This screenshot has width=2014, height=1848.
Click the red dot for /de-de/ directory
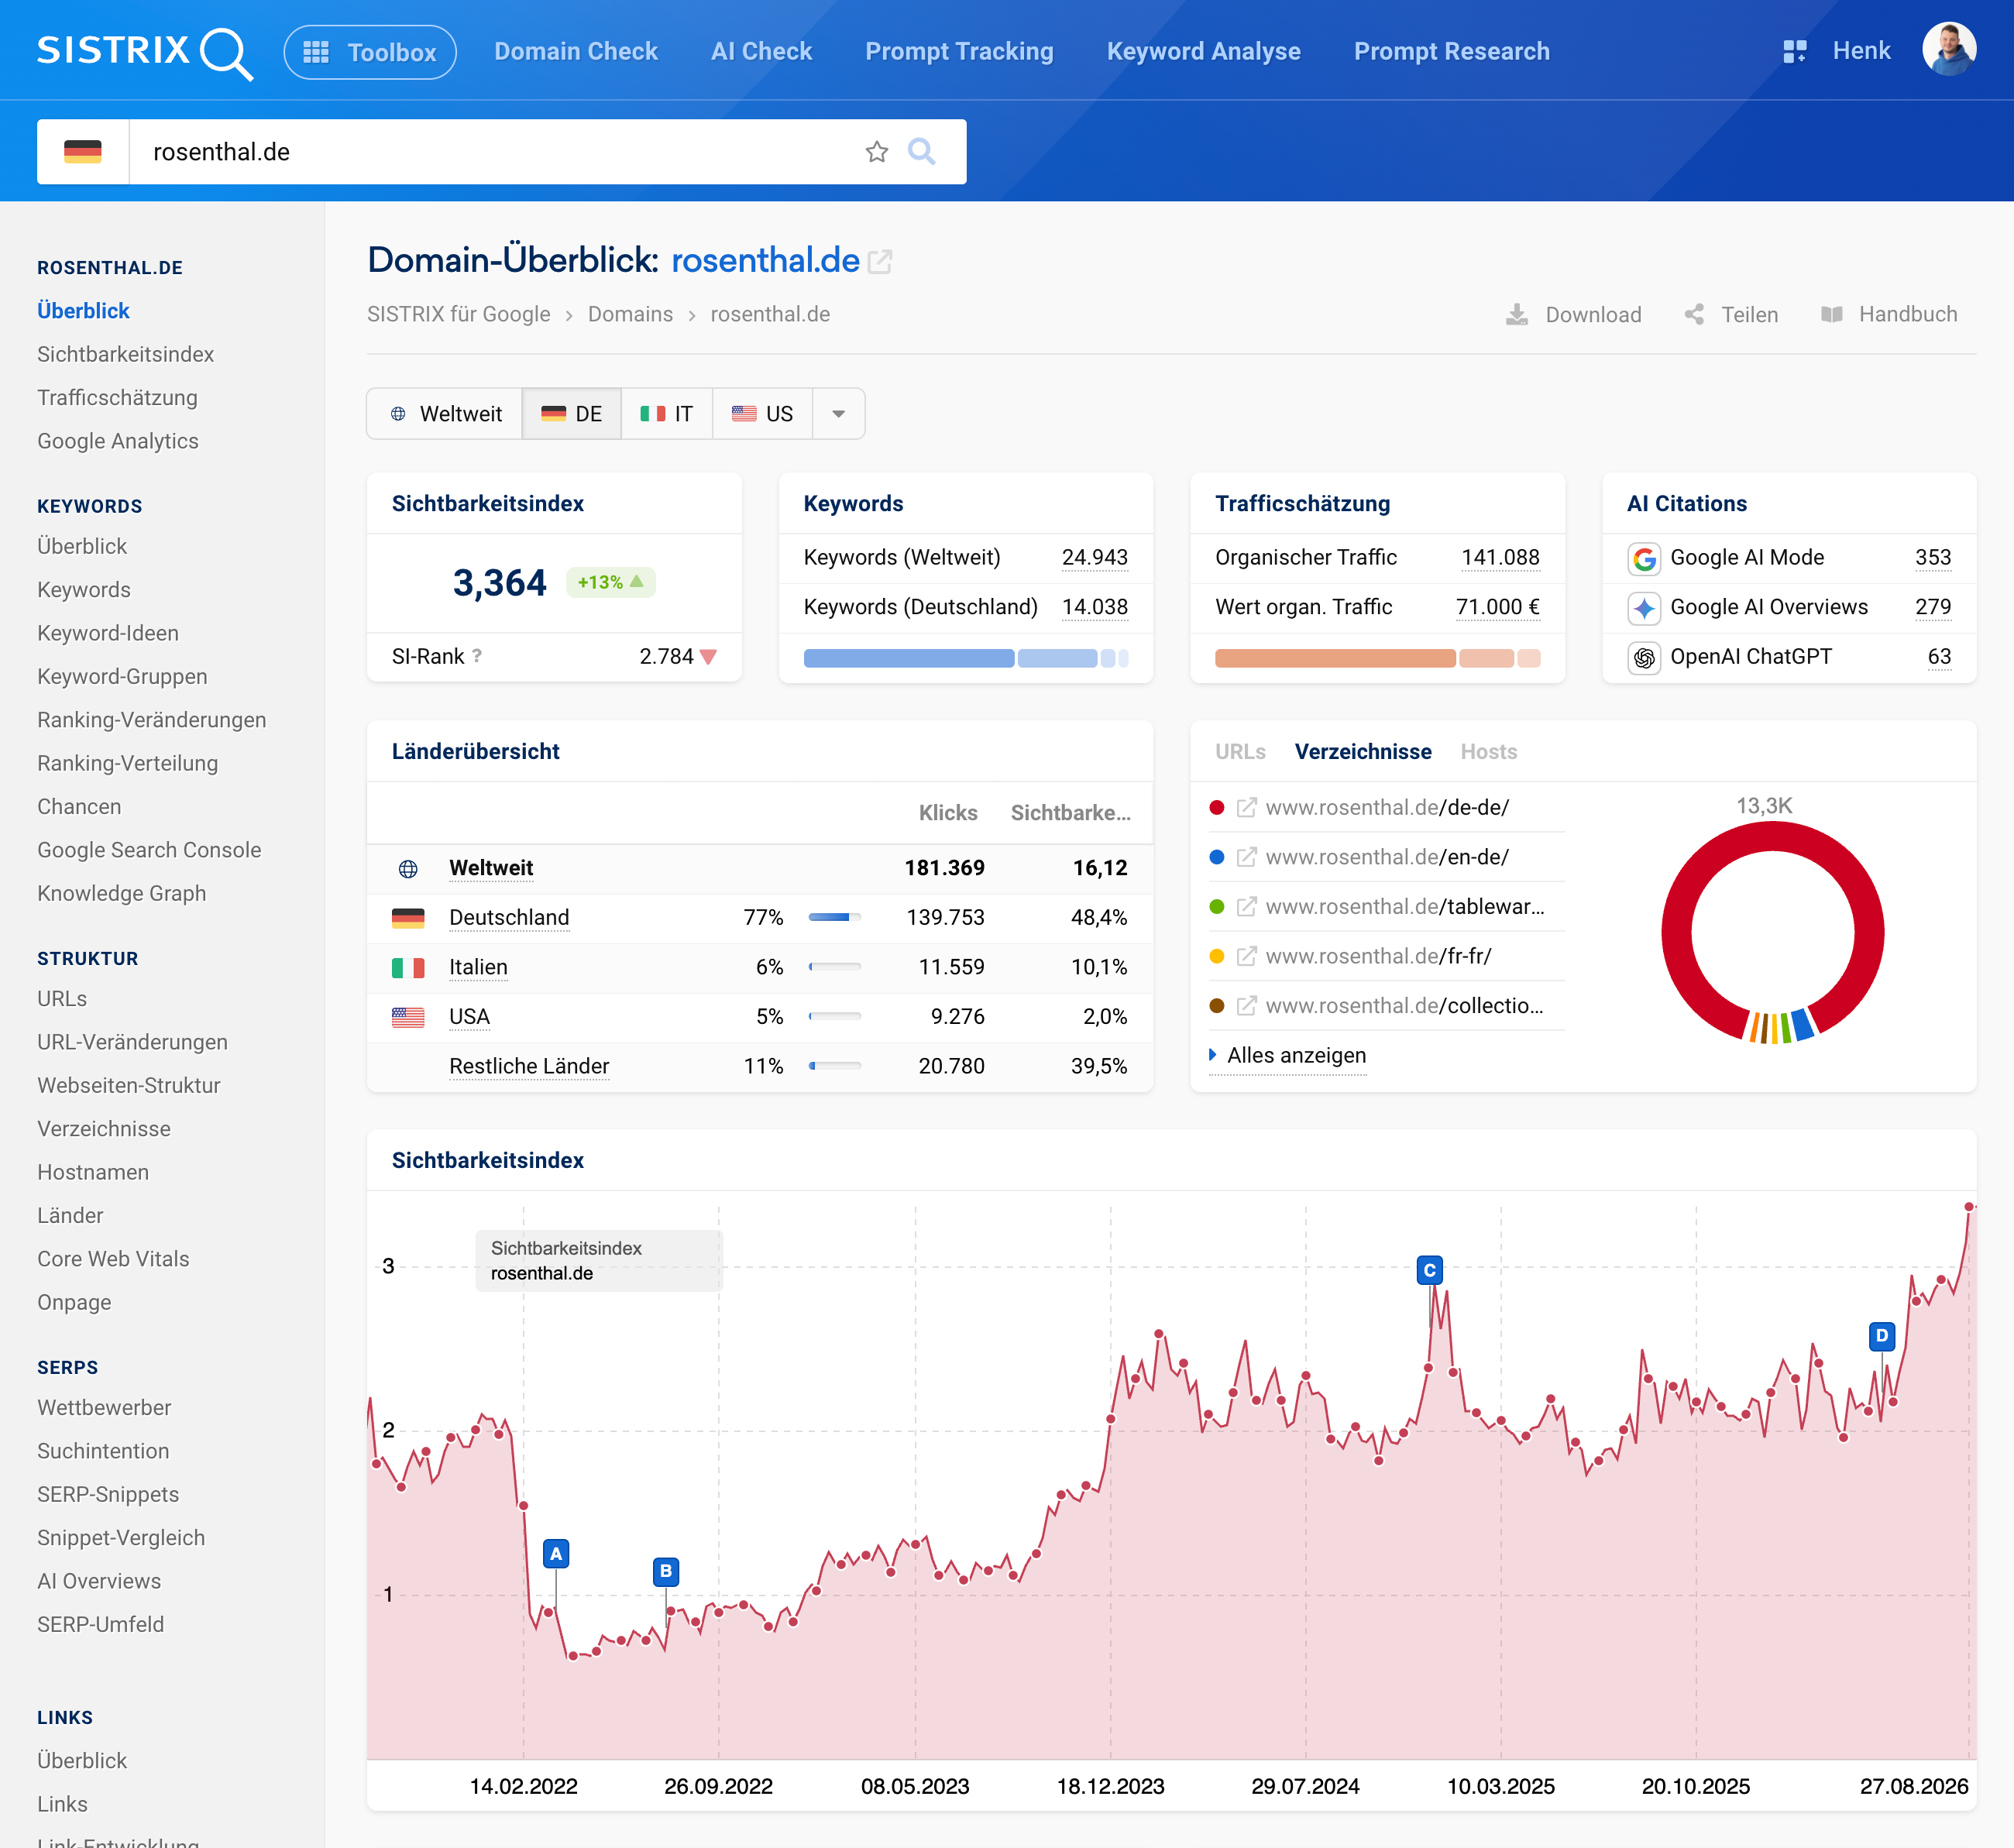pyautogui.click(x=1217, y=808)
